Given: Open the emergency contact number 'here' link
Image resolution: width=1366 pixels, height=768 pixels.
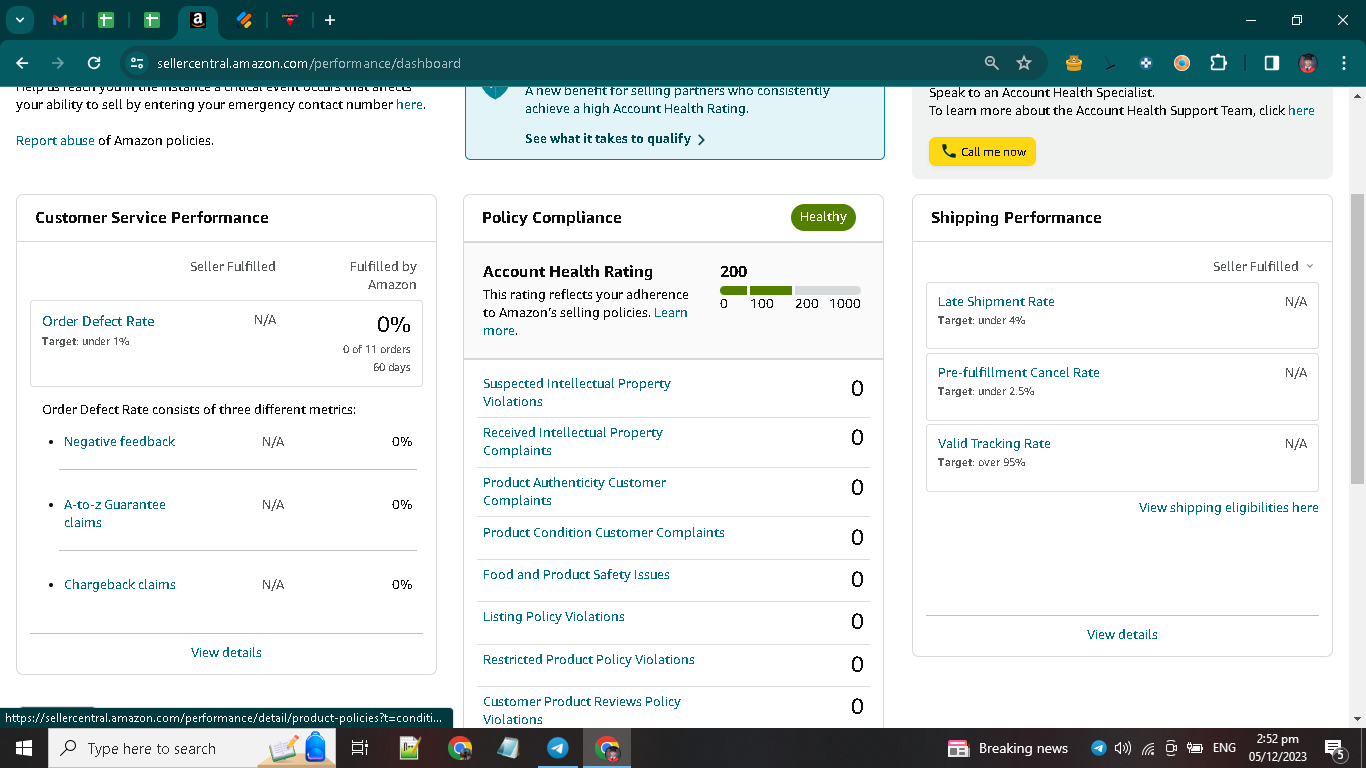Looking at the screenshot, I should tap(409, 104).
